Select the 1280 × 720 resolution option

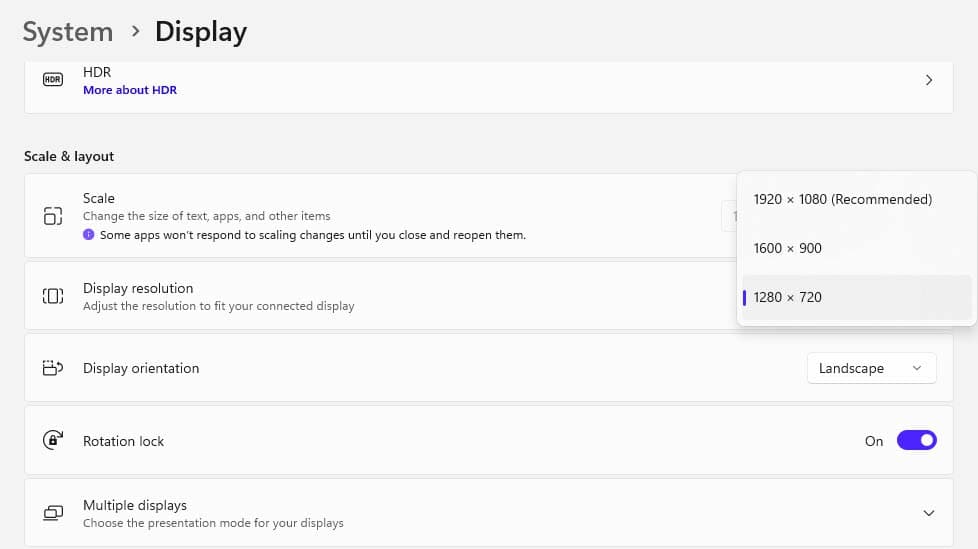(788, 297)
